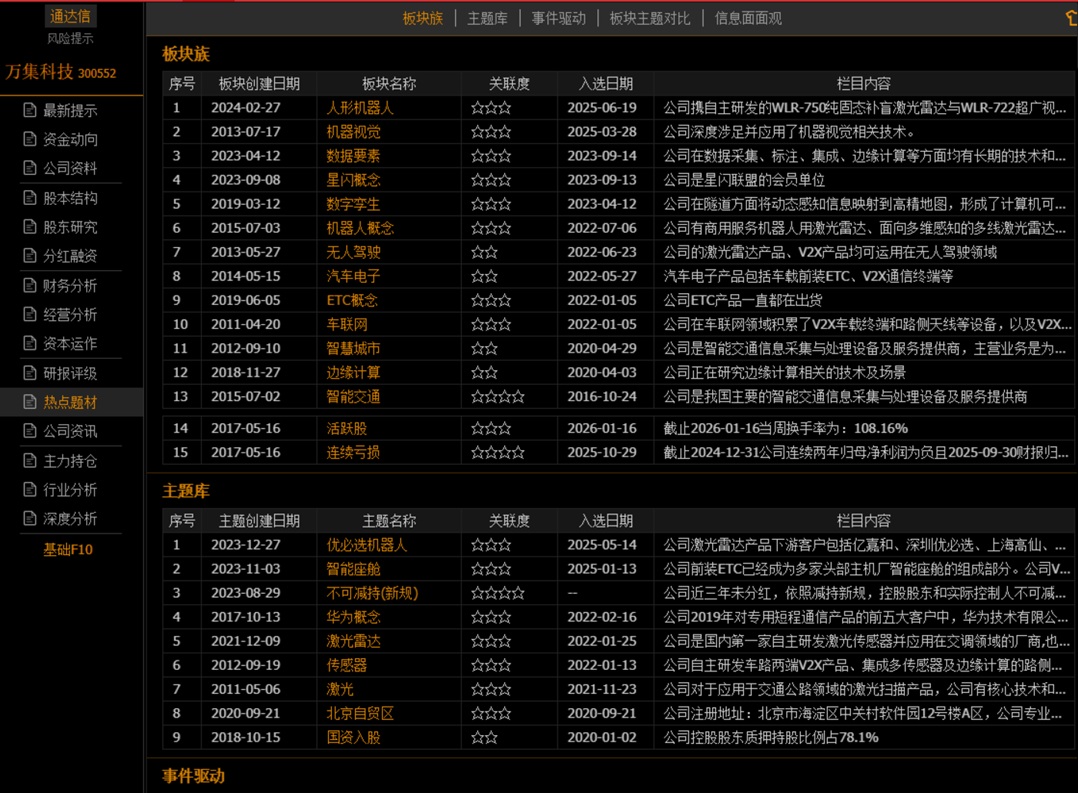Click the document icon beside 公司资讯
This screenshot has height=793, width=1078.
[x=30, y=431]
